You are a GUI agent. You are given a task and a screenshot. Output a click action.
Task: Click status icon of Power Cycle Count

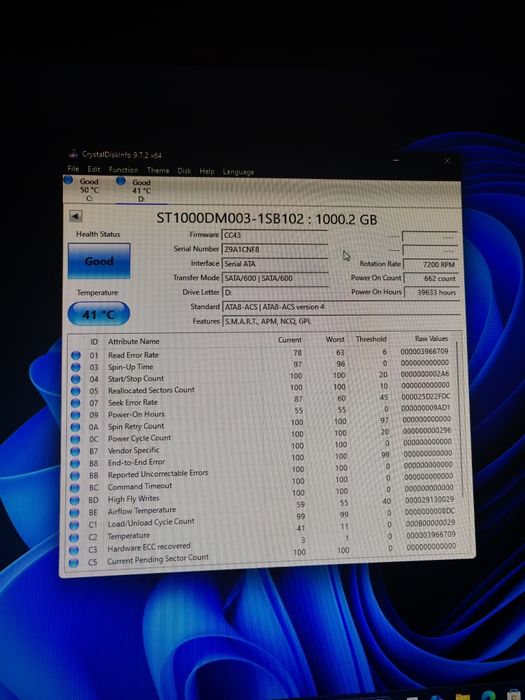pyautogui.click(x=75, y=439)
